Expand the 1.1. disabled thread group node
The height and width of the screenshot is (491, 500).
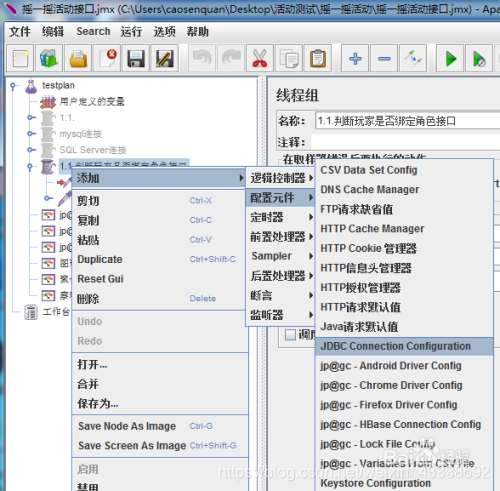click(x=31, y=117)
